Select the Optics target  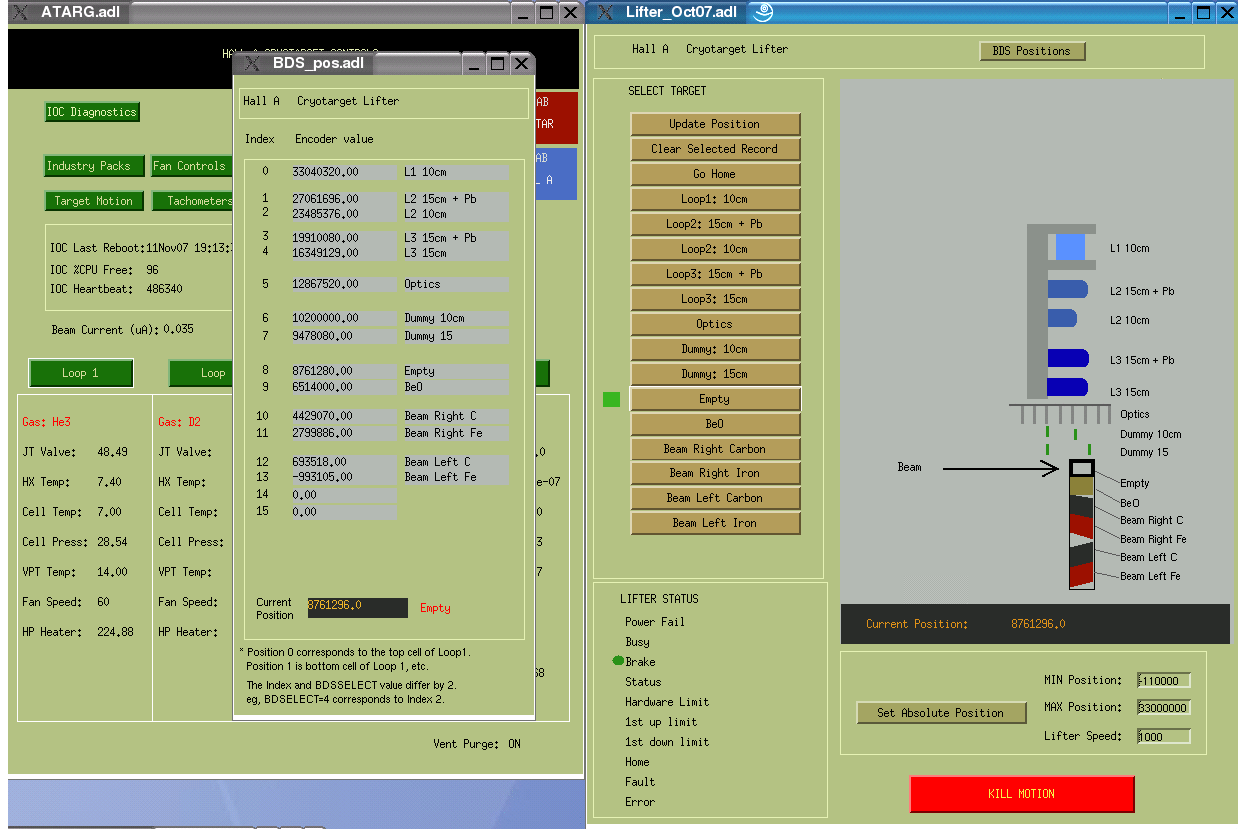pyautogui.click(x=715, y=324)
